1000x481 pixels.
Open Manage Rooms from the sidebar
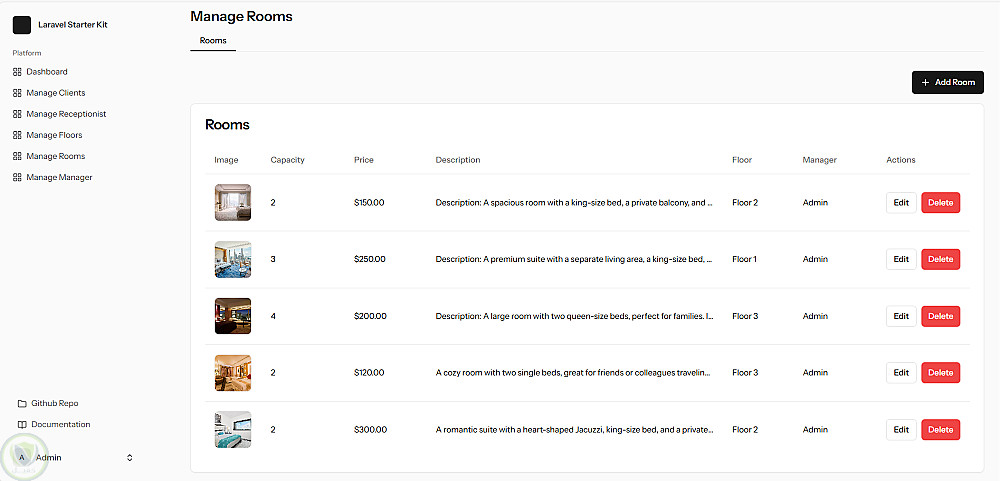click(56, 156)
